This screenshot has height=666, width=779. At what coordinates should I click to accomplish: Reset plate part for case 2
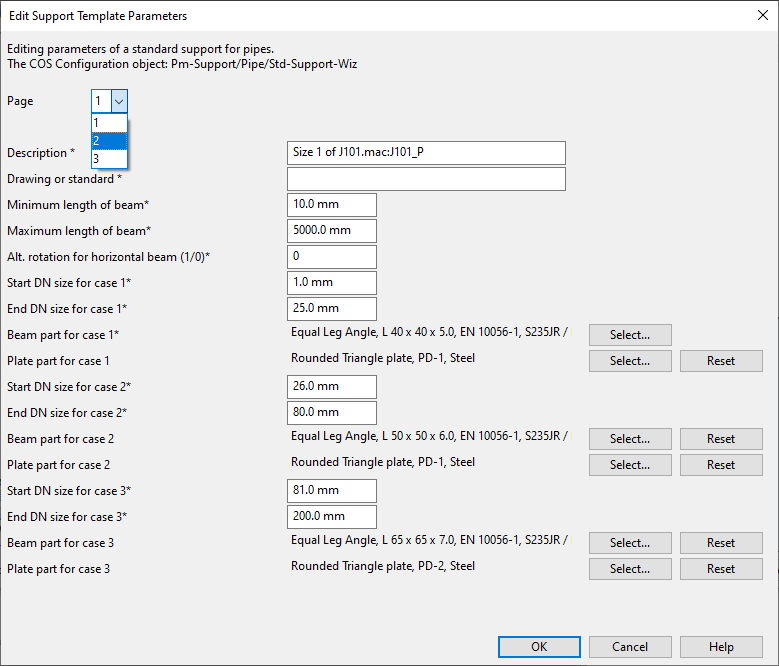720,465
